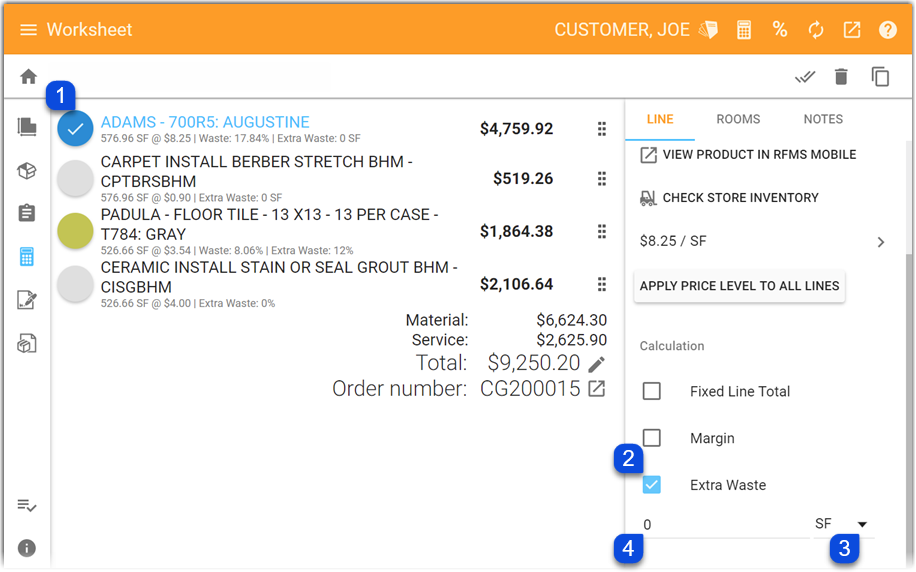
Task: Edit total with pencil icon
Action: point(596,365)
